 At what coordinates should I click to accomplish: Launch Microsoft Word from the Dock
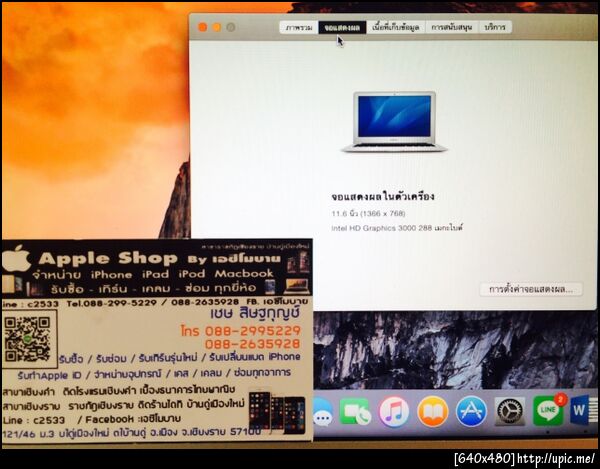584,411
